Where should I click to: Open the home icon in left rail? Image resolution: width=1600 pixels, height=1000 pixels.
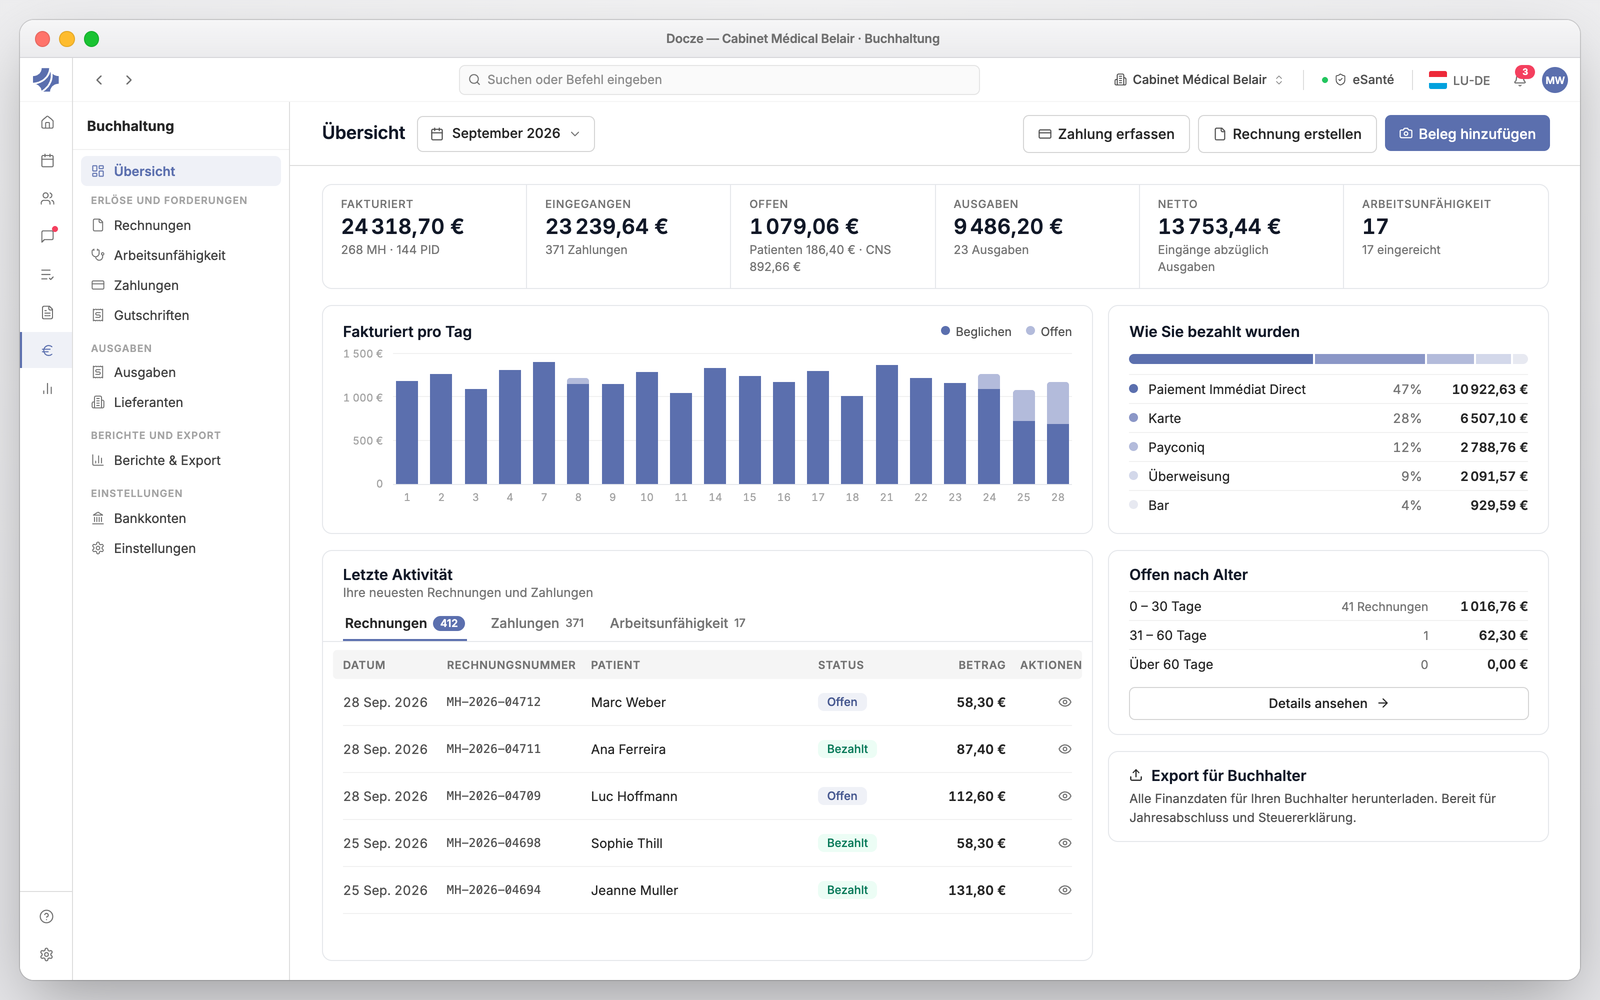(47, 123)
